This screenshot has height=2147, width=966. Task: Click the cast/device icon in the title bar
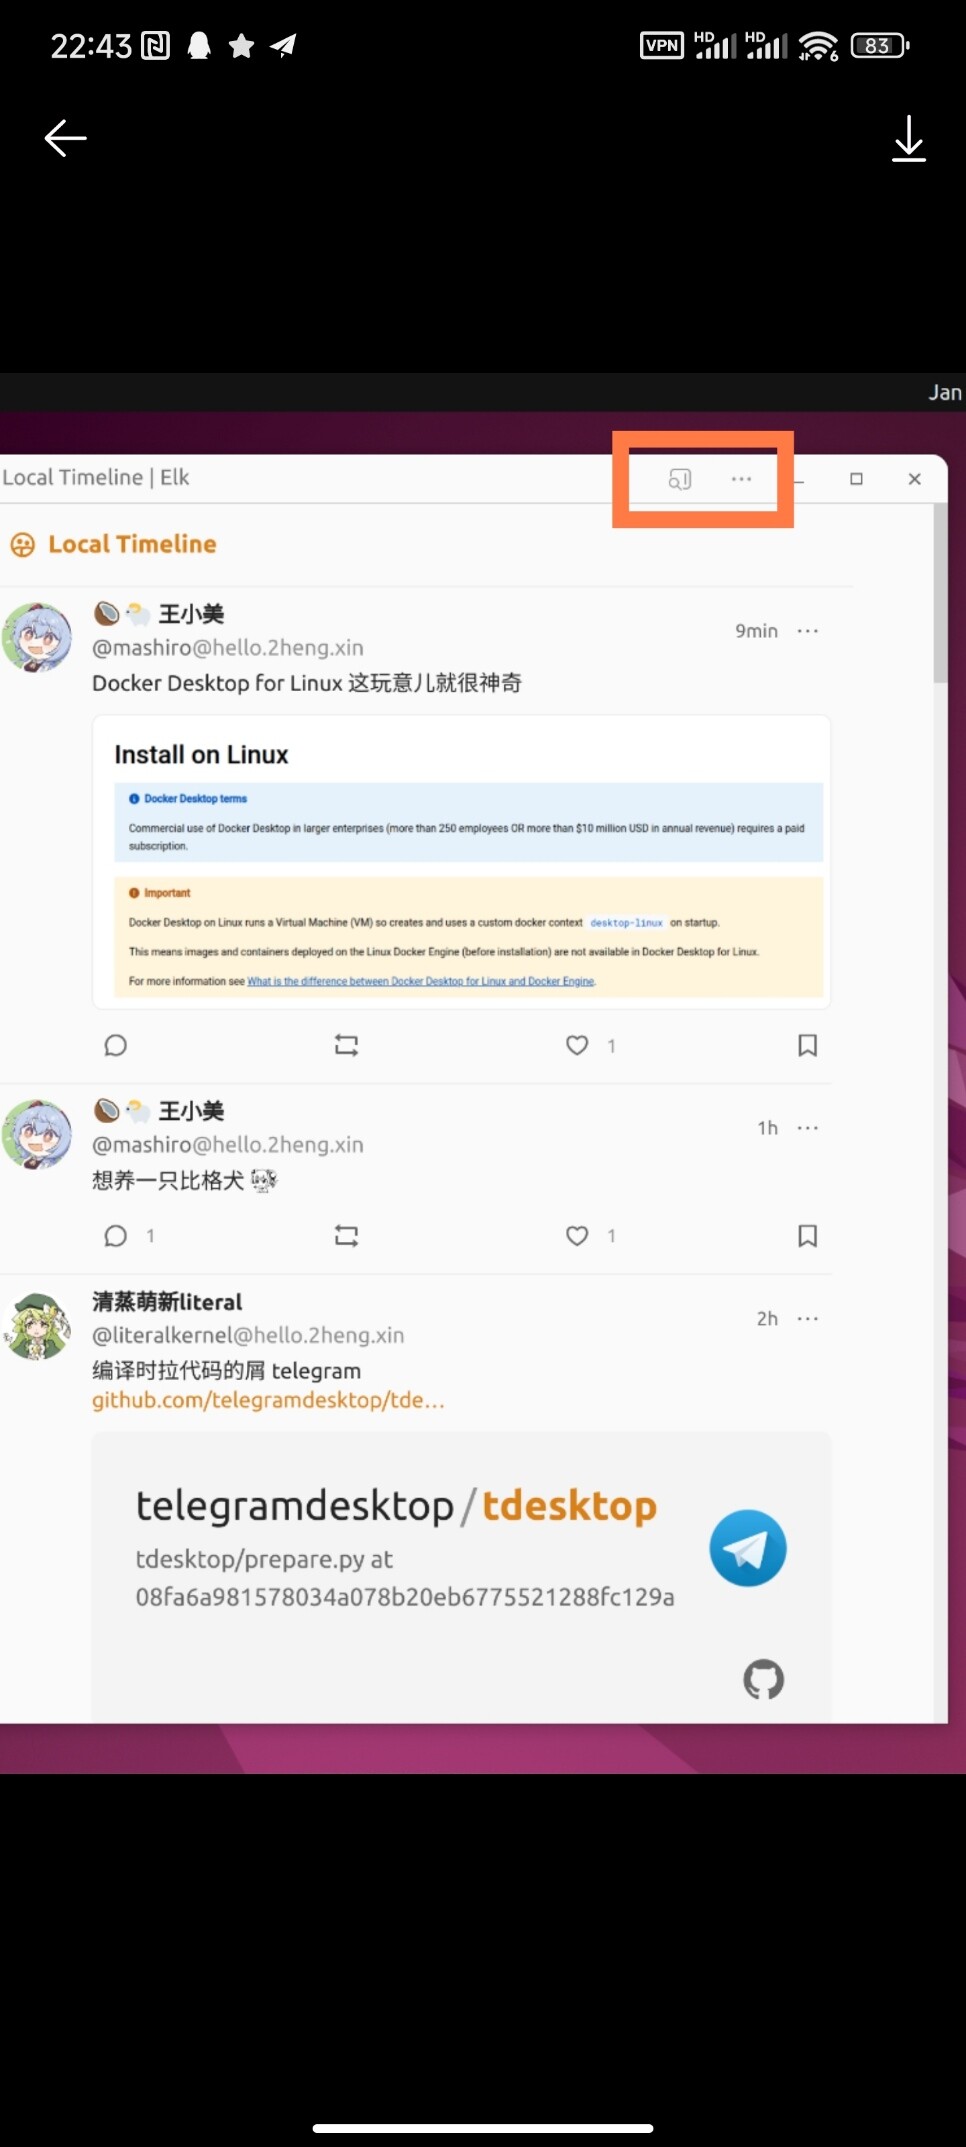pos(680,480)
